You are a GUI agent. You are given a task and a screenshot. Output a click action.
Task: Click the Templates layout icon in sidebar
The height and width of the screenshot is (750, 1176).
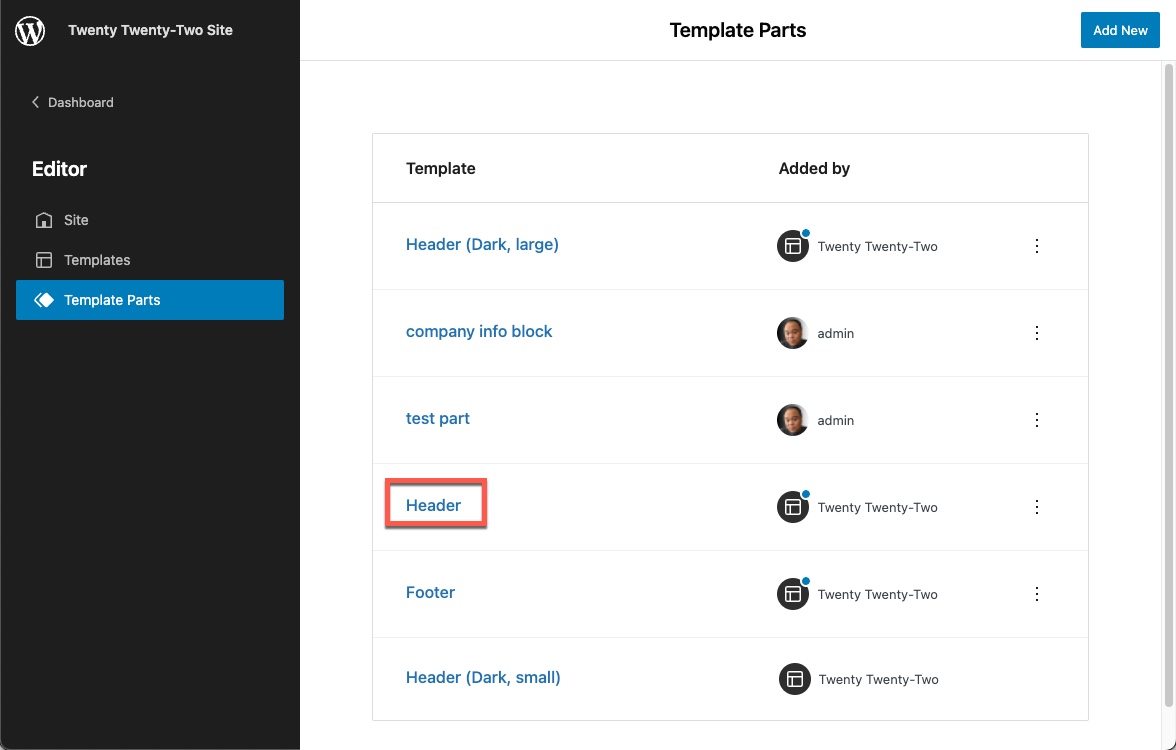[44, 260]
